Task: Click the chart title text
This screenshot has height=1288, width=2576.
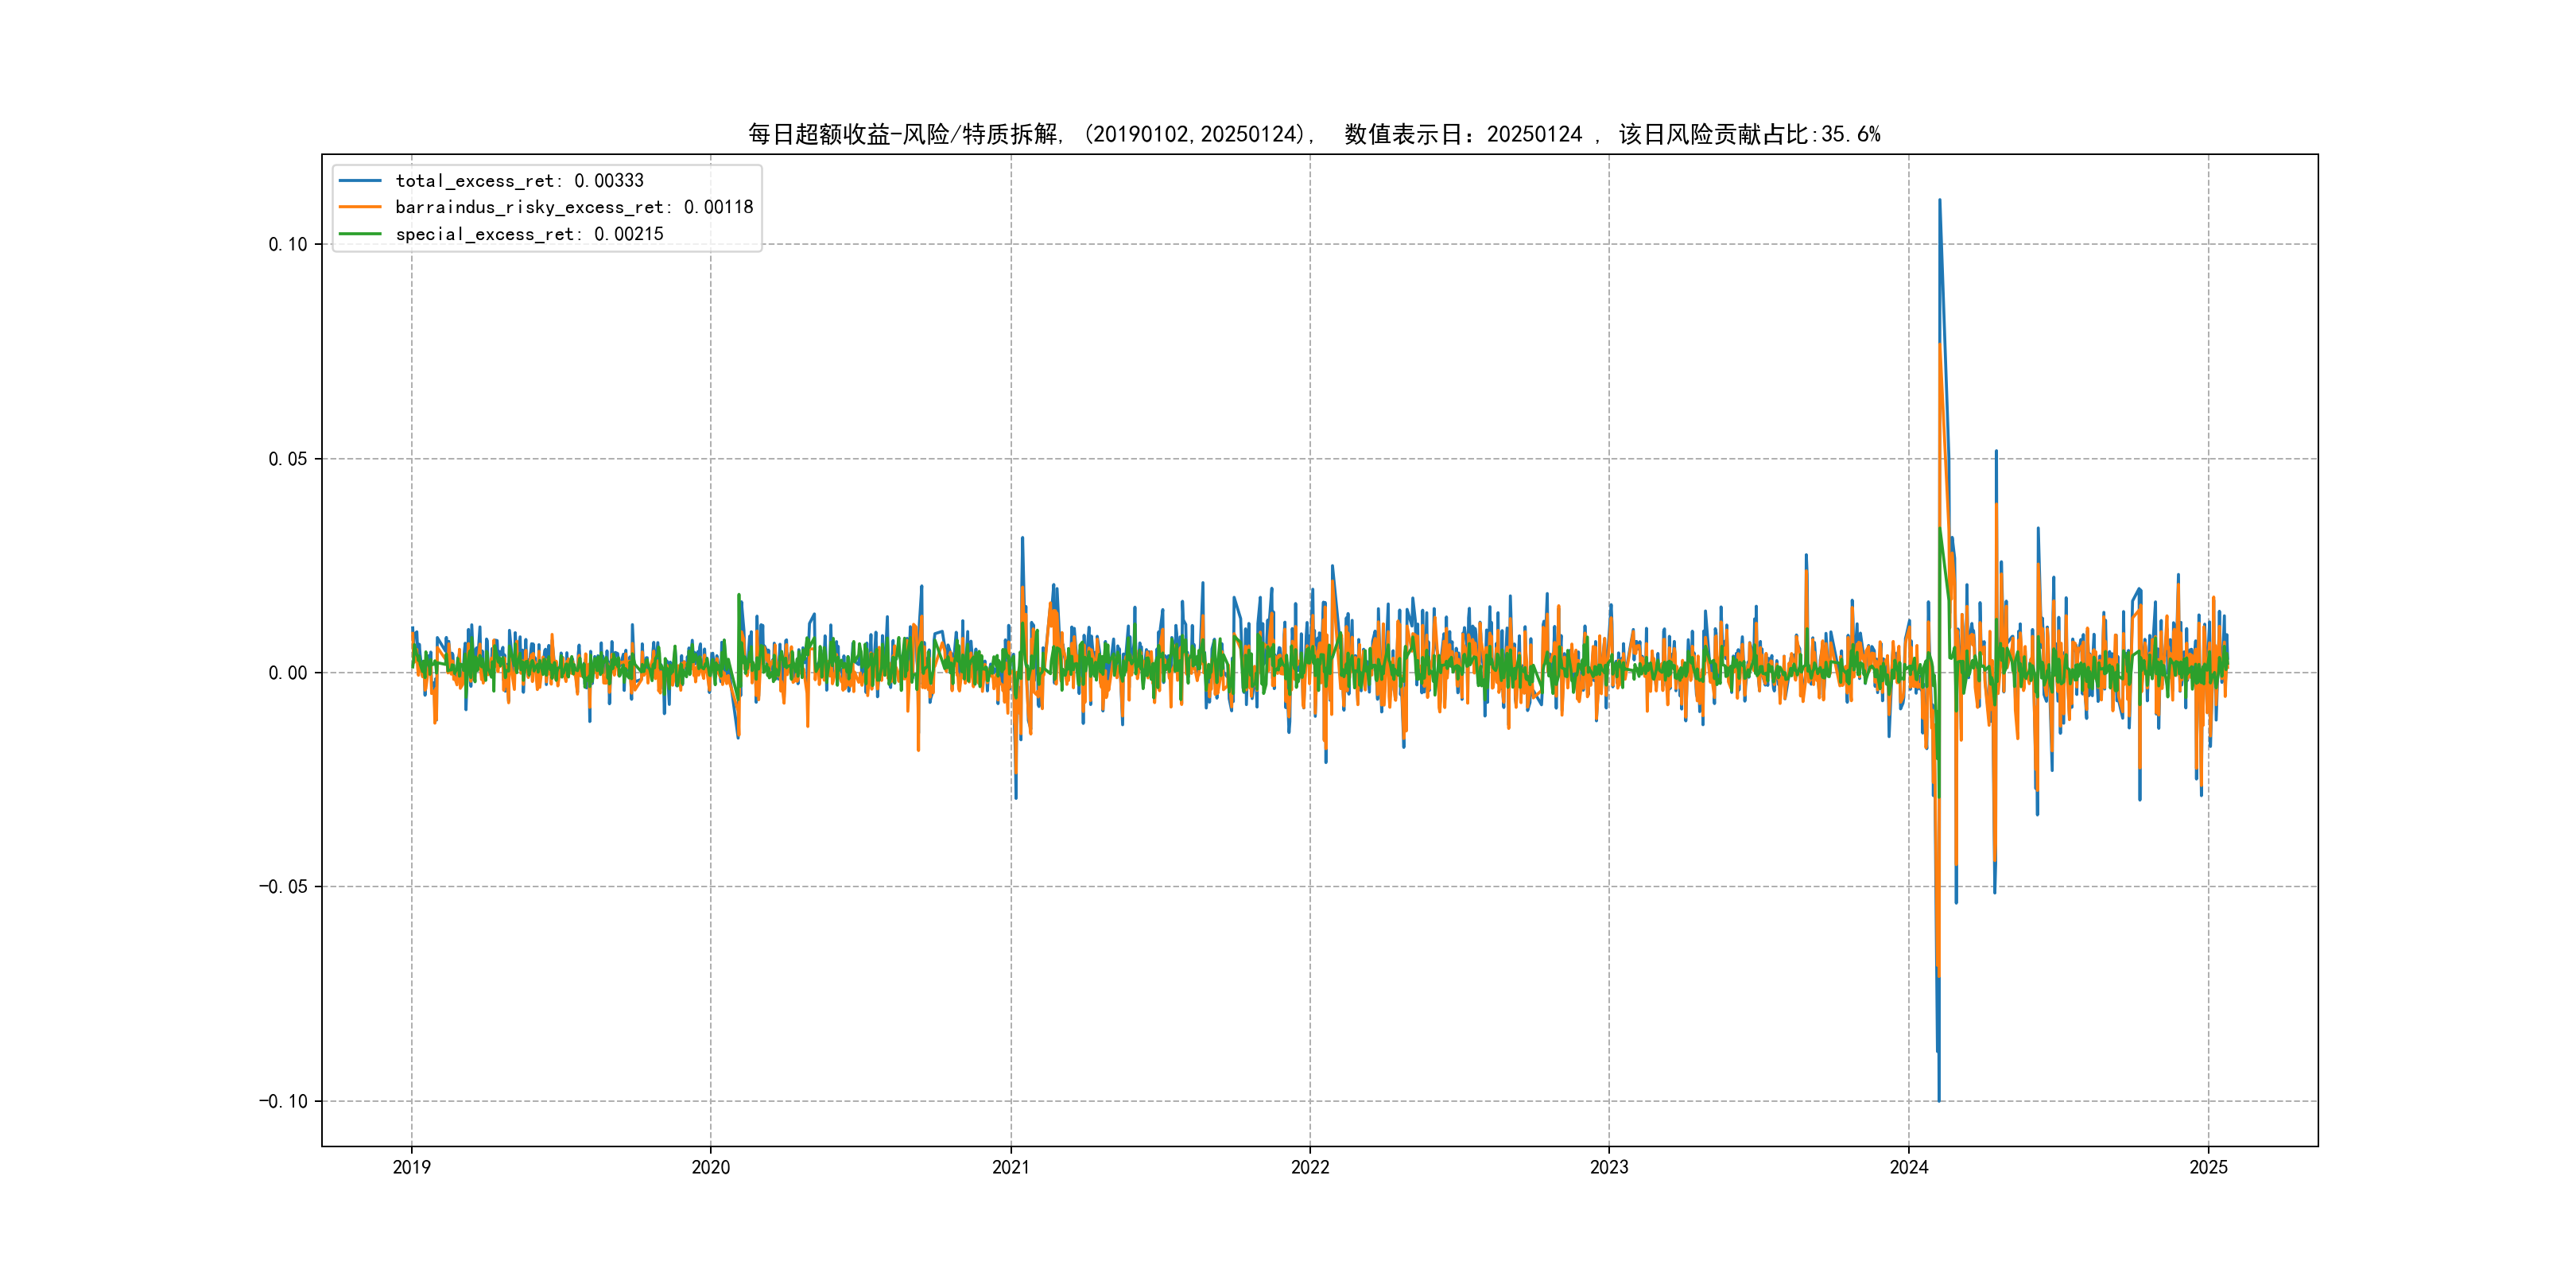Action: point(1314,134)
